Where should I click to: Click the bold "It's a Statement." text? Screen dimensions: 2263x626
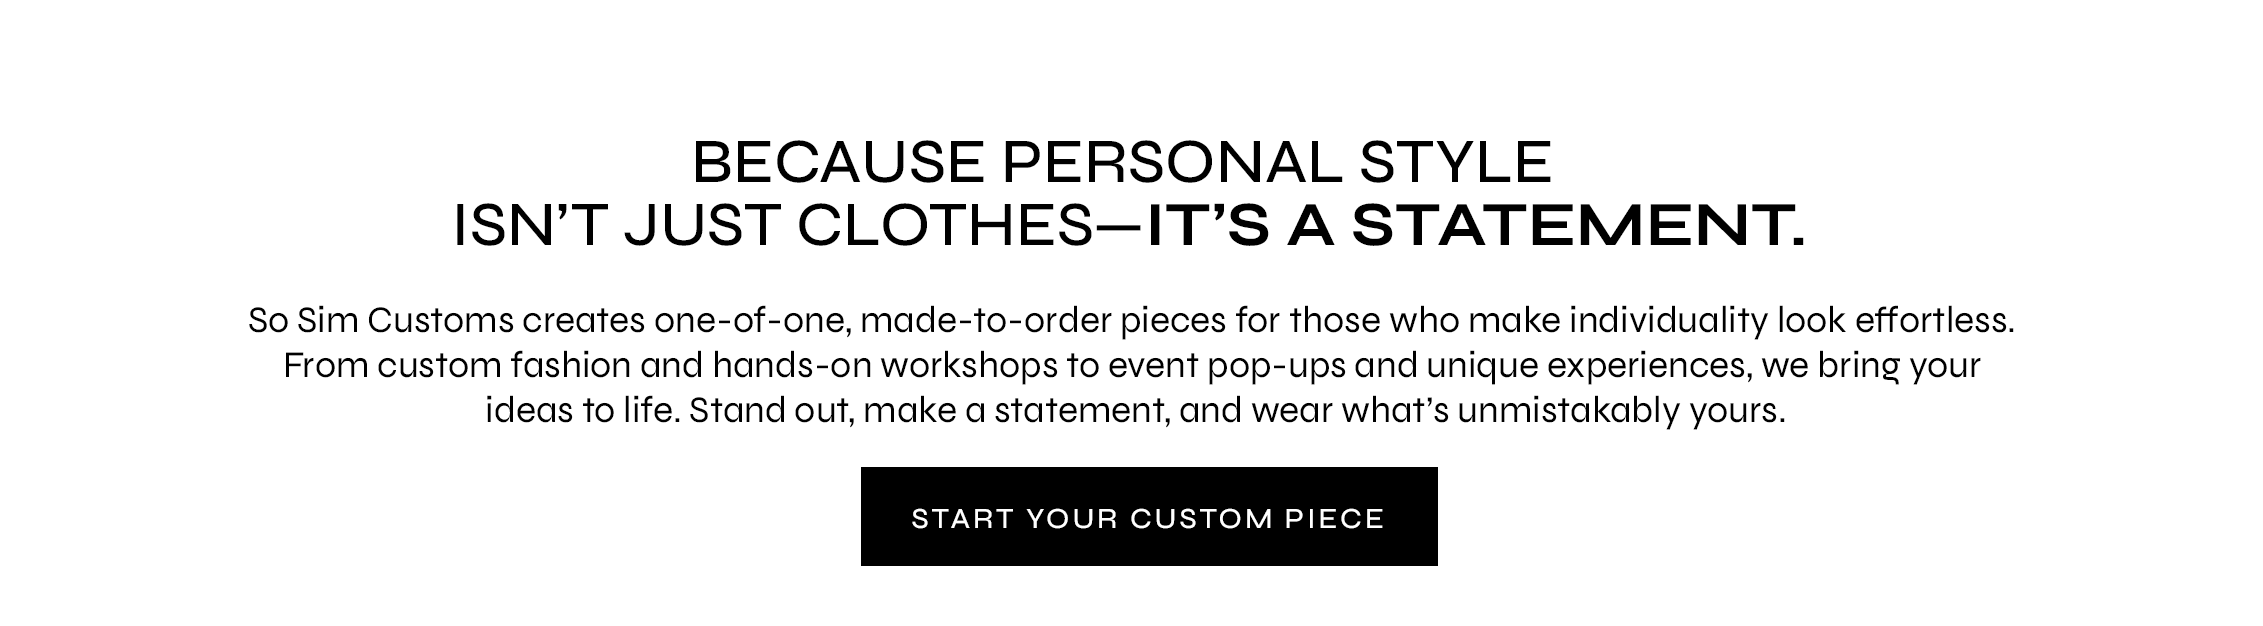(x=1476, y=228)
